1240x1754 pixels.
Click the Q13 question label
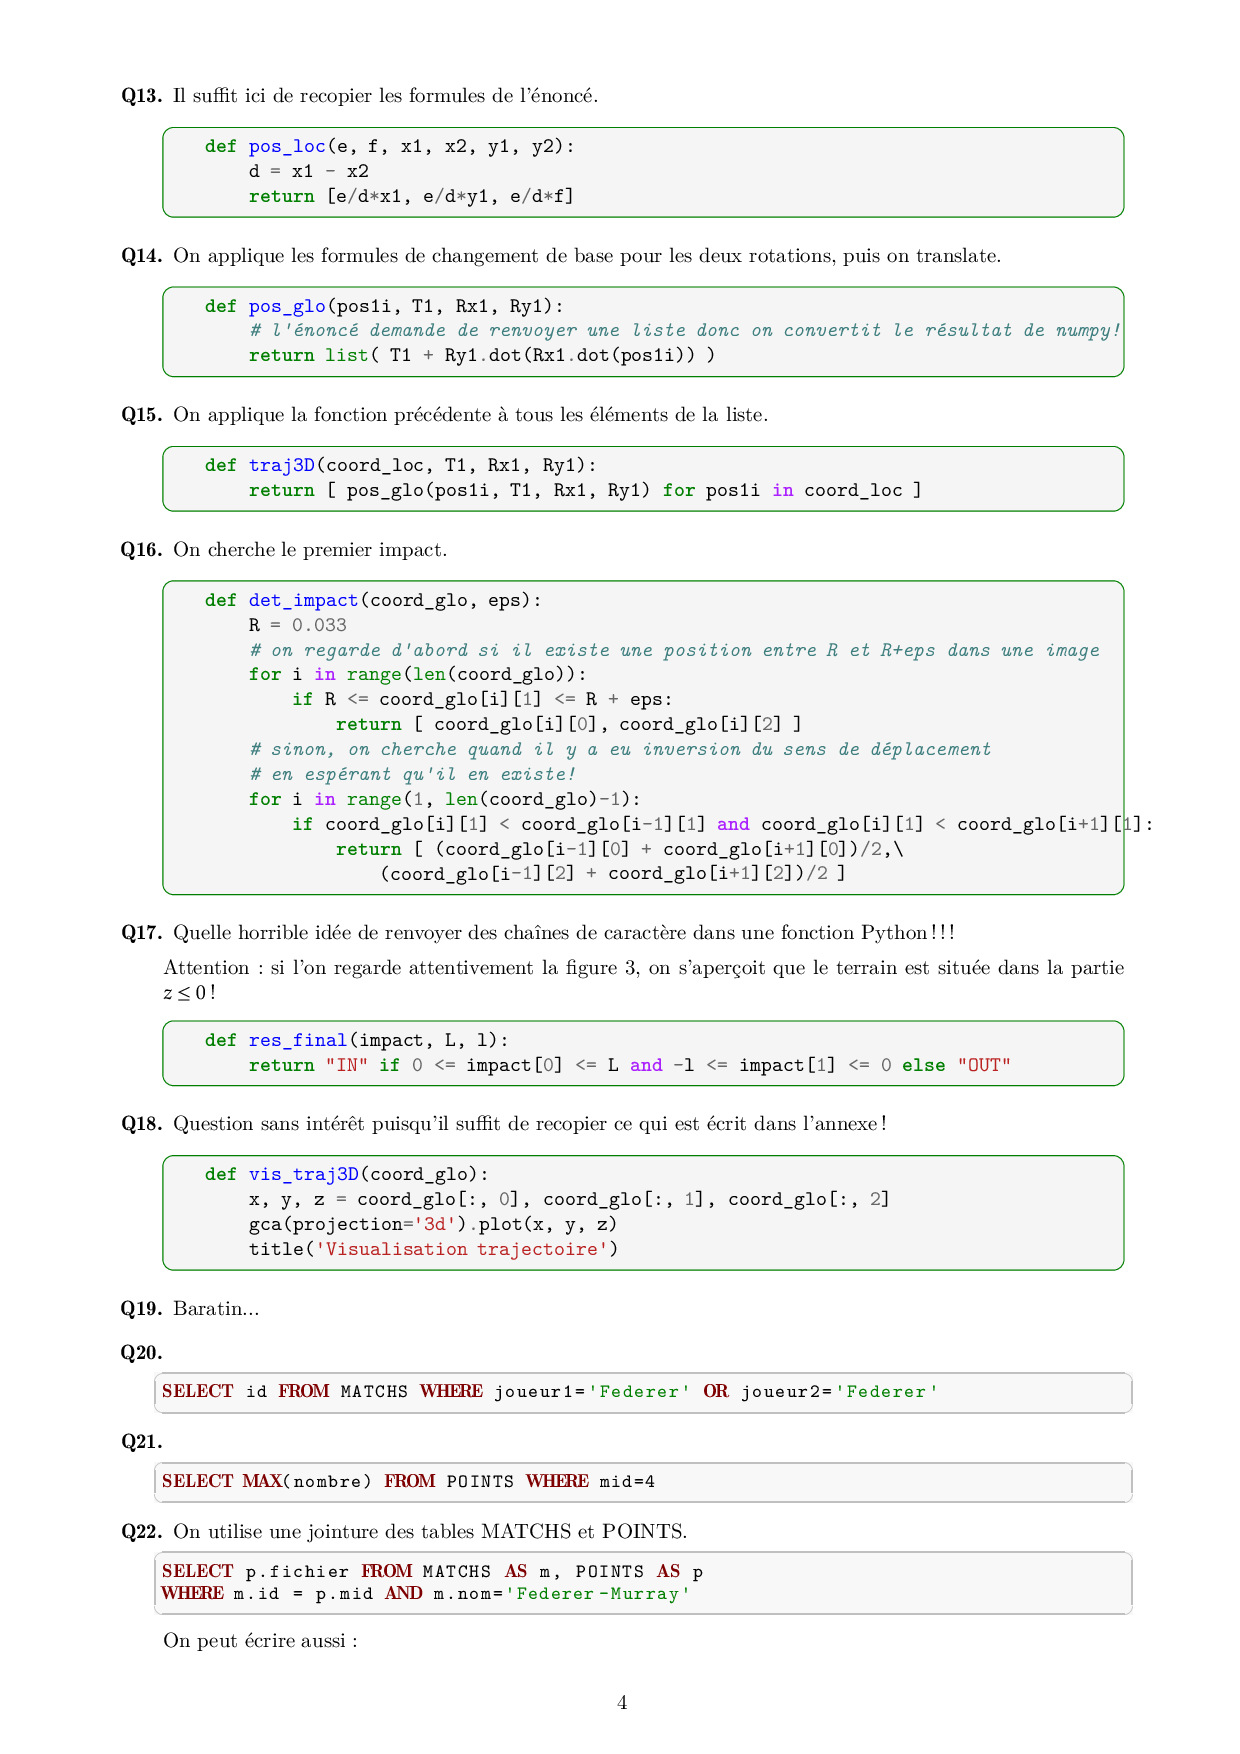(141, 96)
